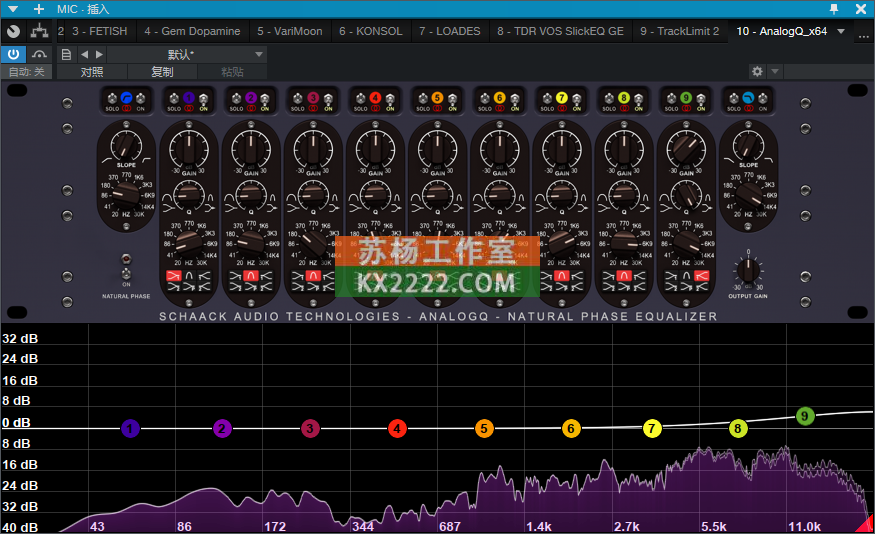The height and width of the screenshot is (534, 875).
Task: Click the 粘贴 paste button
Action: tap(232, 72)
